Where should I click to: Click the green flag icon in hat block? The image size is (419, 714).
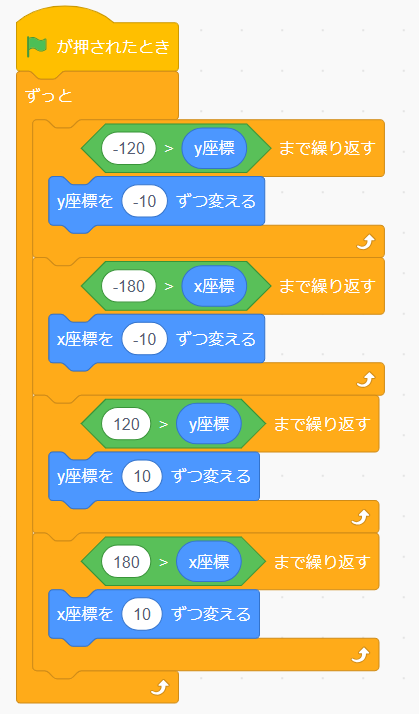(37, 46)
